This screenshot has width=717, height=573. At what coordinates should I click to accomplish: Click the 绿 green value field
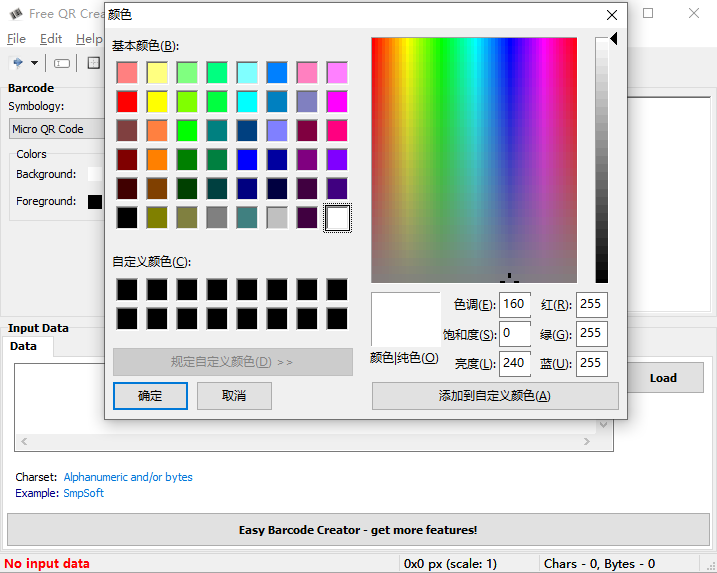pos(592,334)
